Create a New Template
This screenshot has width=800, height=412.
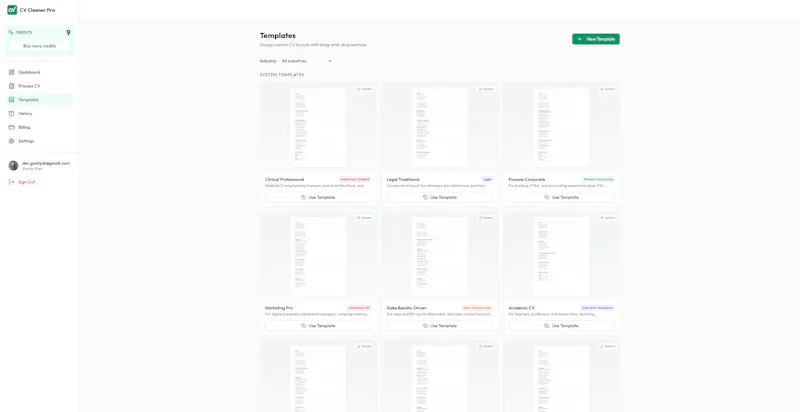[x=596, y=39]
